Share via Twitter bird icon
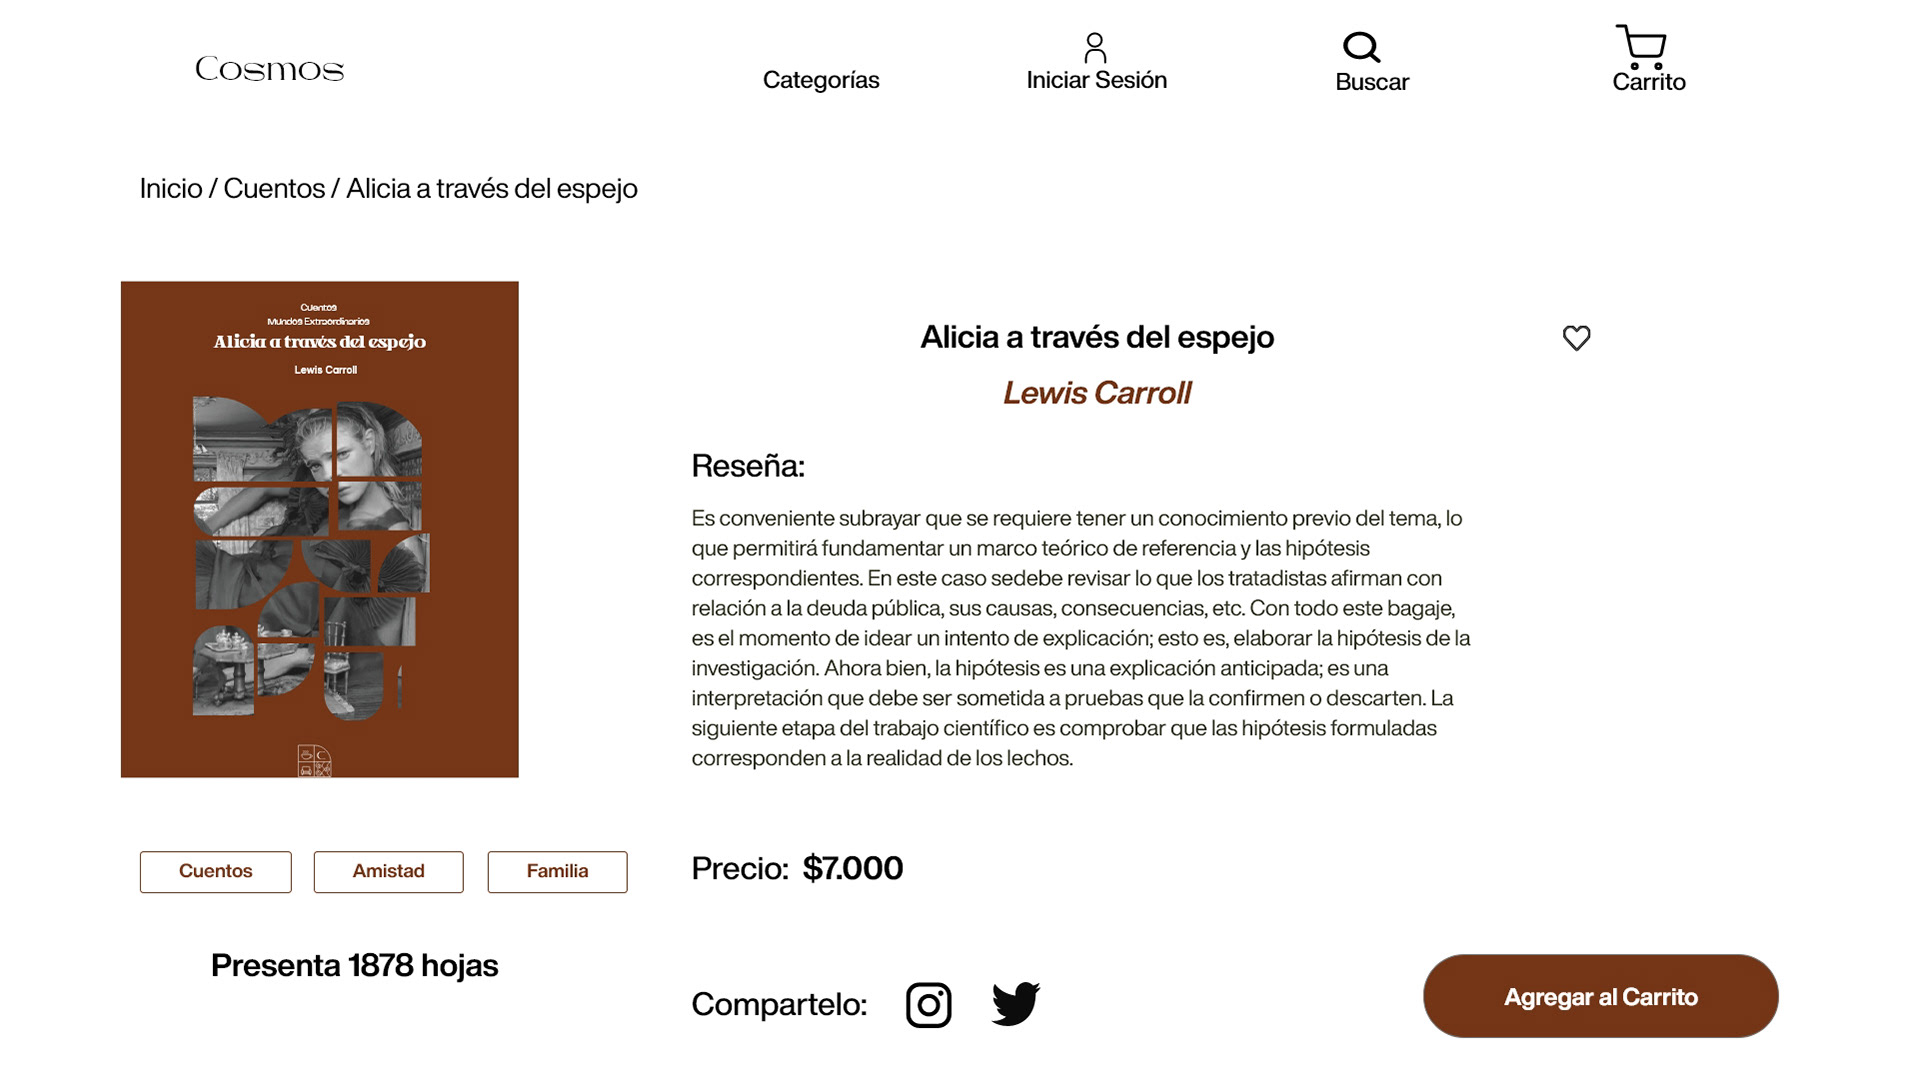Image resolution: width=1920 pixels, height=1083 pixels. (1016, 1003)
